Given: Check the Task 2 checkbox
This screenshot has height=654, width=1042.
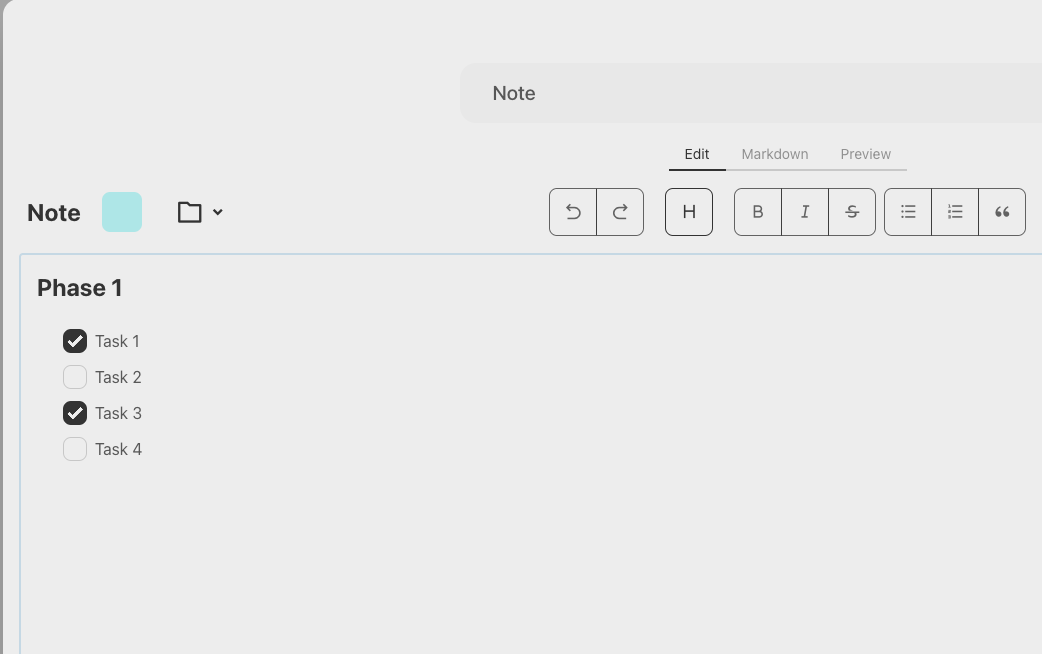Looking at the screenshot, I should coord(75,377).
